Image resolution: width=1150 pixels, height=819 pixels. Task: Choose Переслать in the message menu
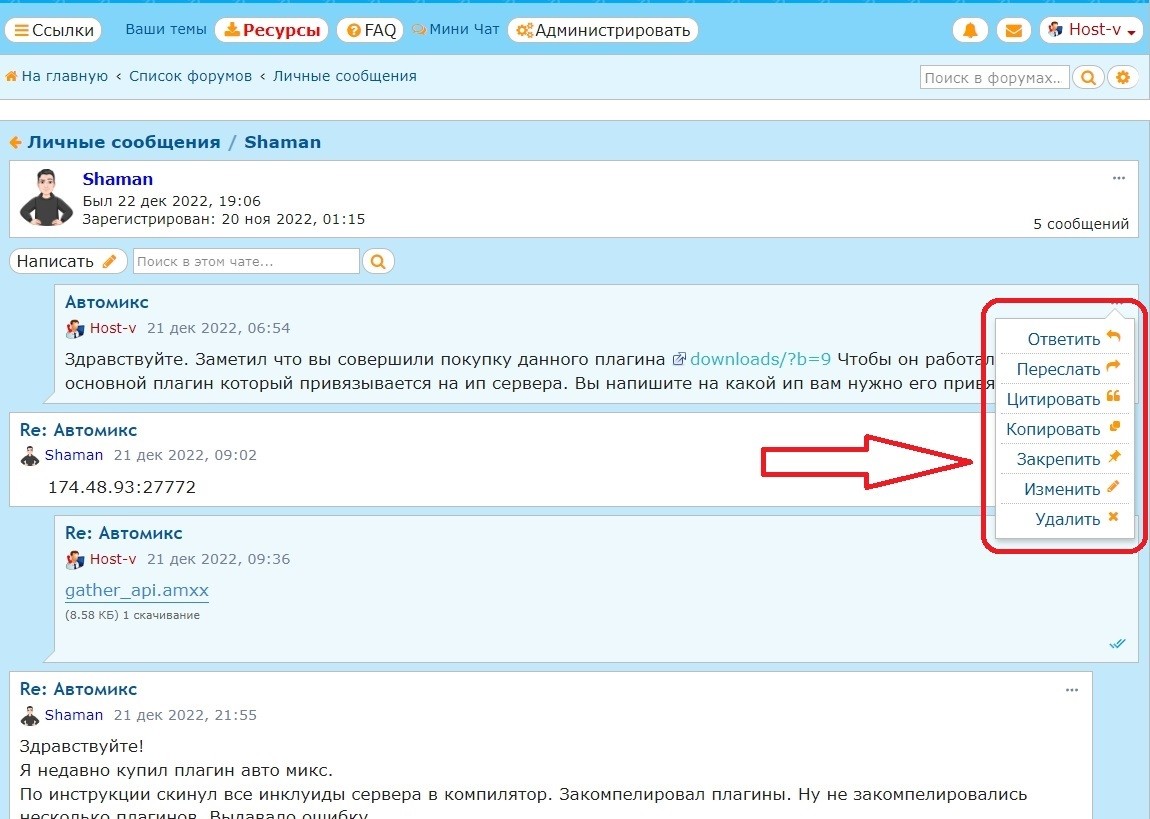[1065, 369]
